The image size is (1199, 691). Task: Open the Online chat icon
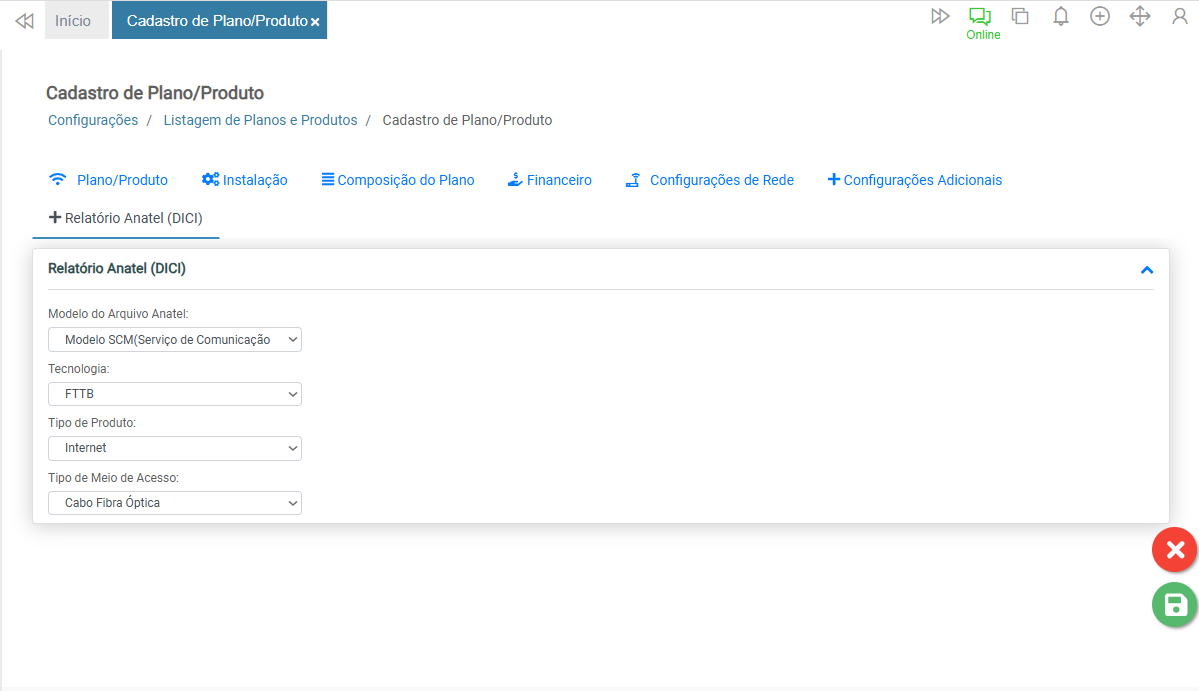980,17
